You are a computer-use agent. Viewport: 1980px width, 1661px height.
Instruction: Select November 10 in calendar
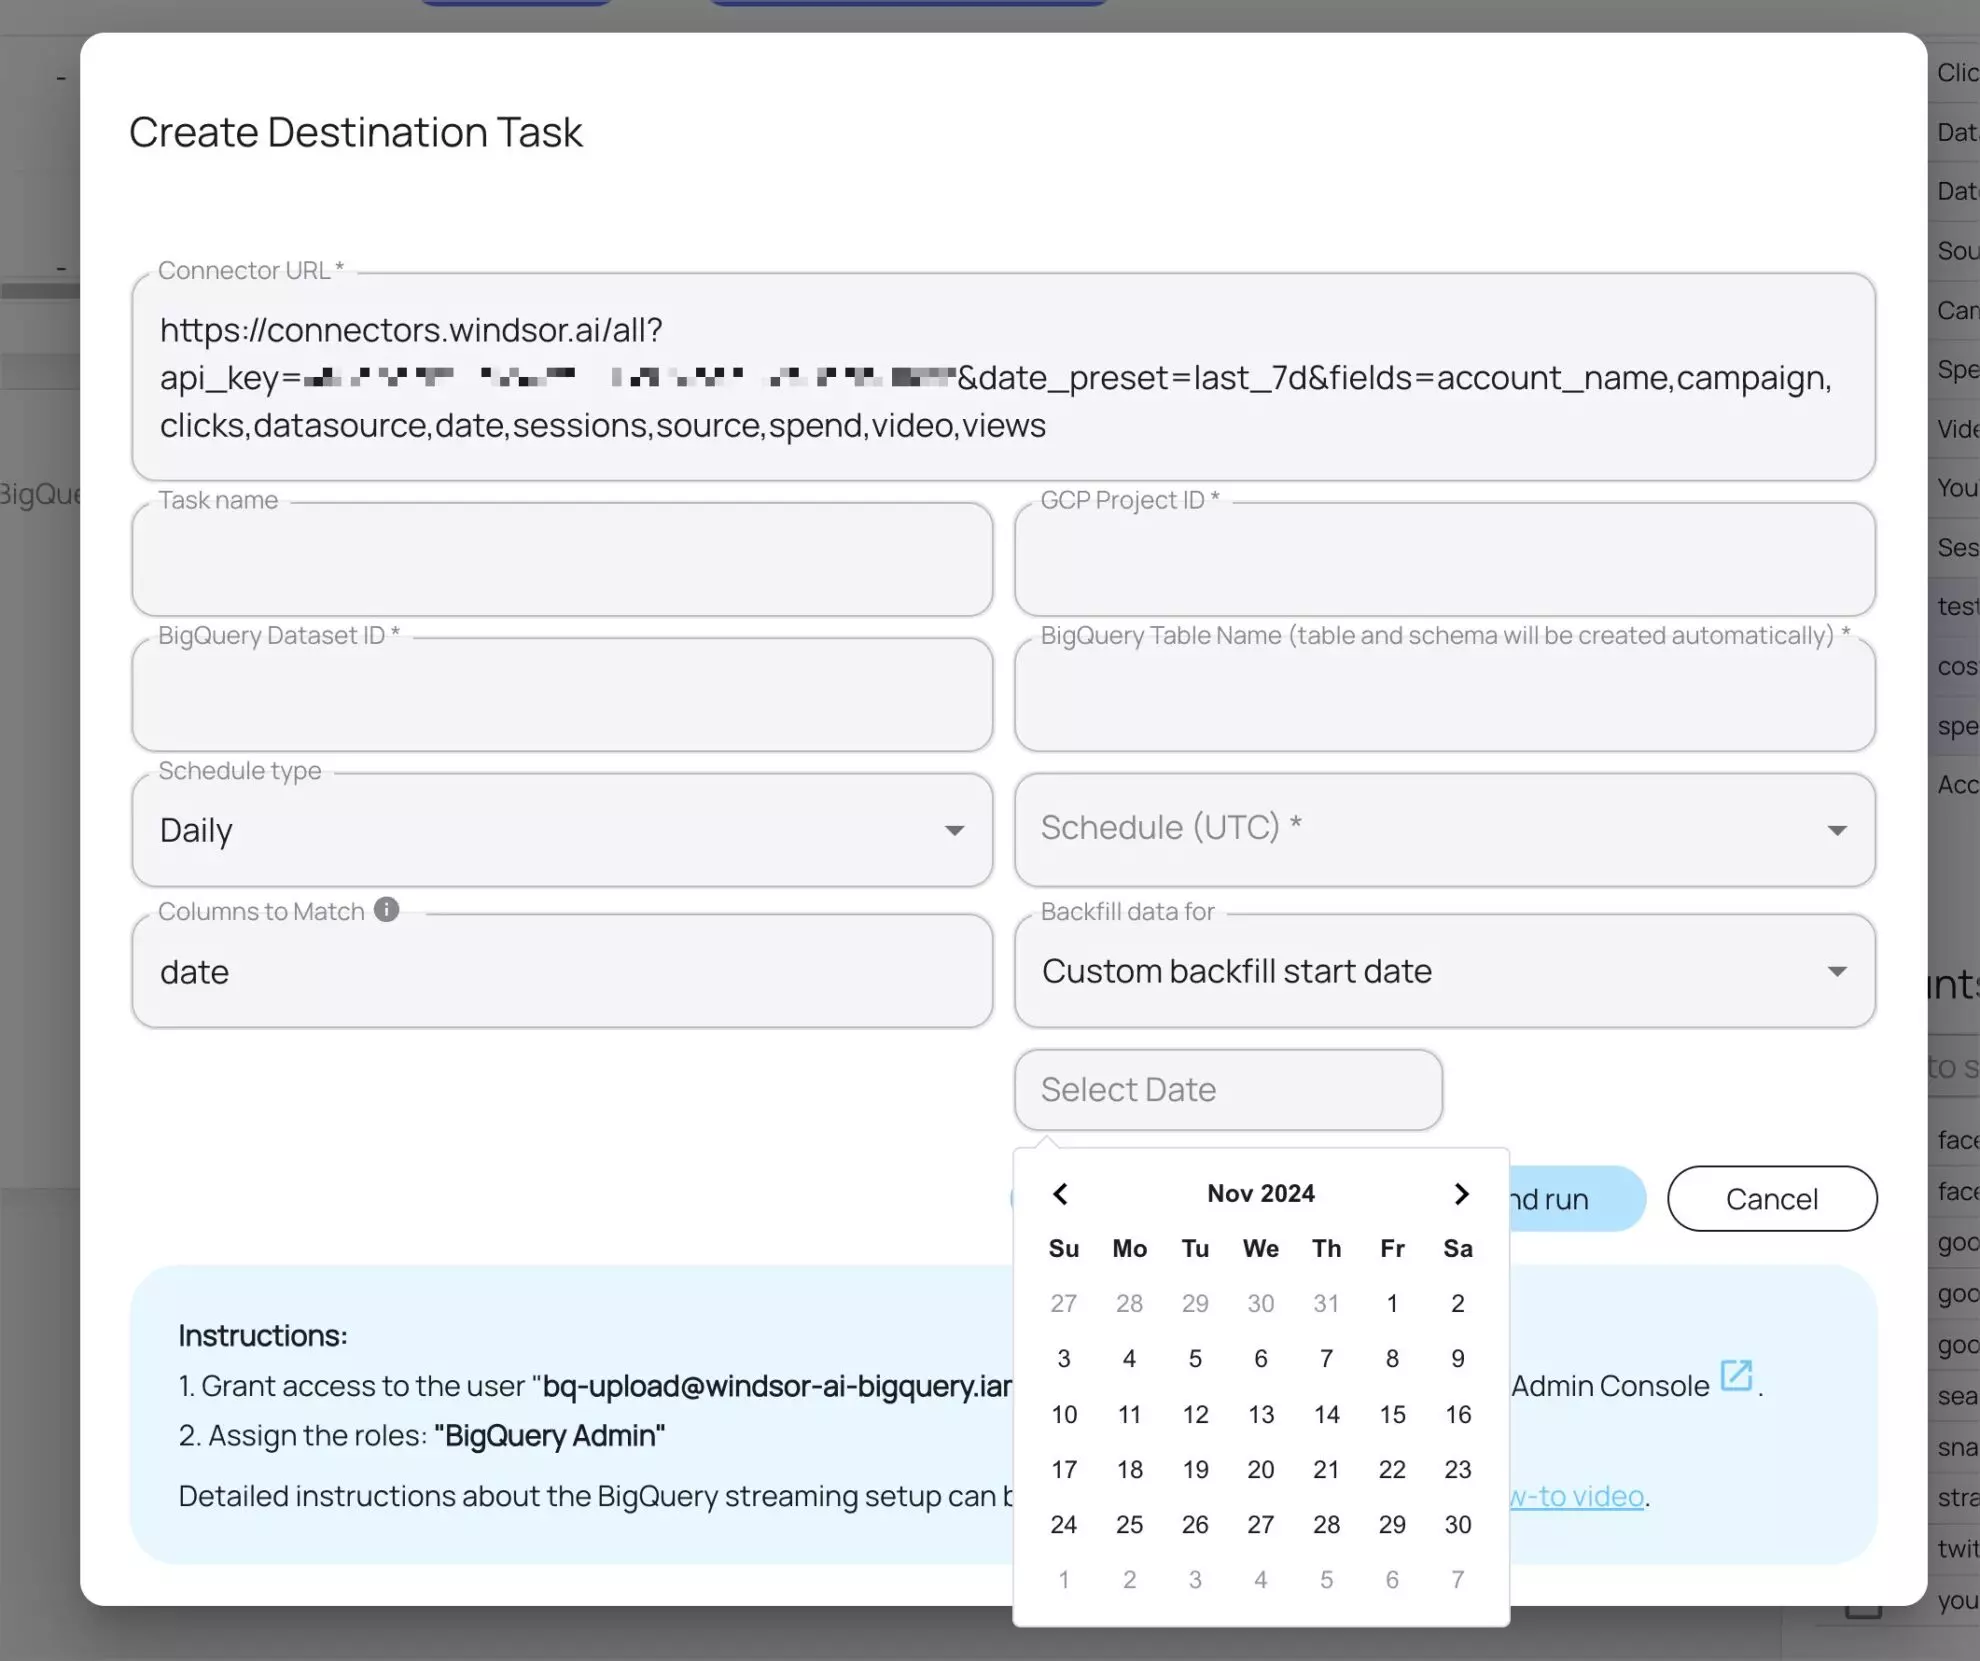click(1064, 1414)
